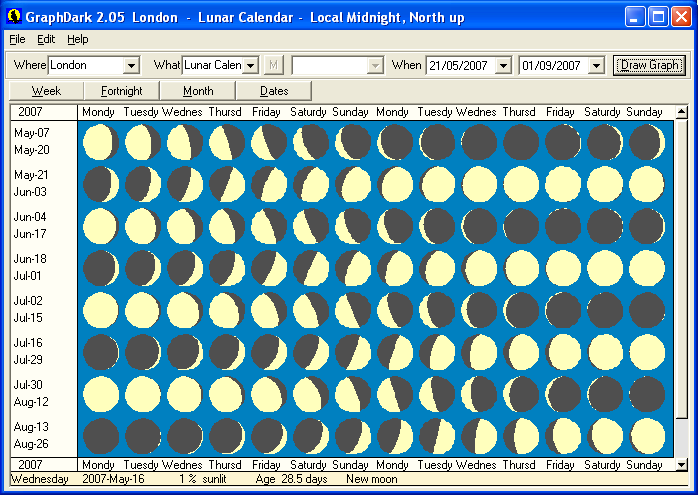Open the What graph type dropdown
This screenshot has width=698, height=495.
pos(250,66)
